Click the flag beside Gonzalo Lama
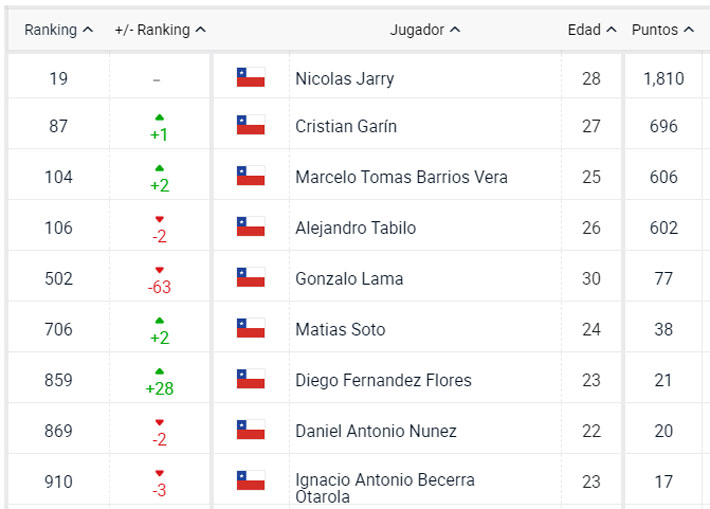Viewport: 710px width, 509px height. coord(250,278)
